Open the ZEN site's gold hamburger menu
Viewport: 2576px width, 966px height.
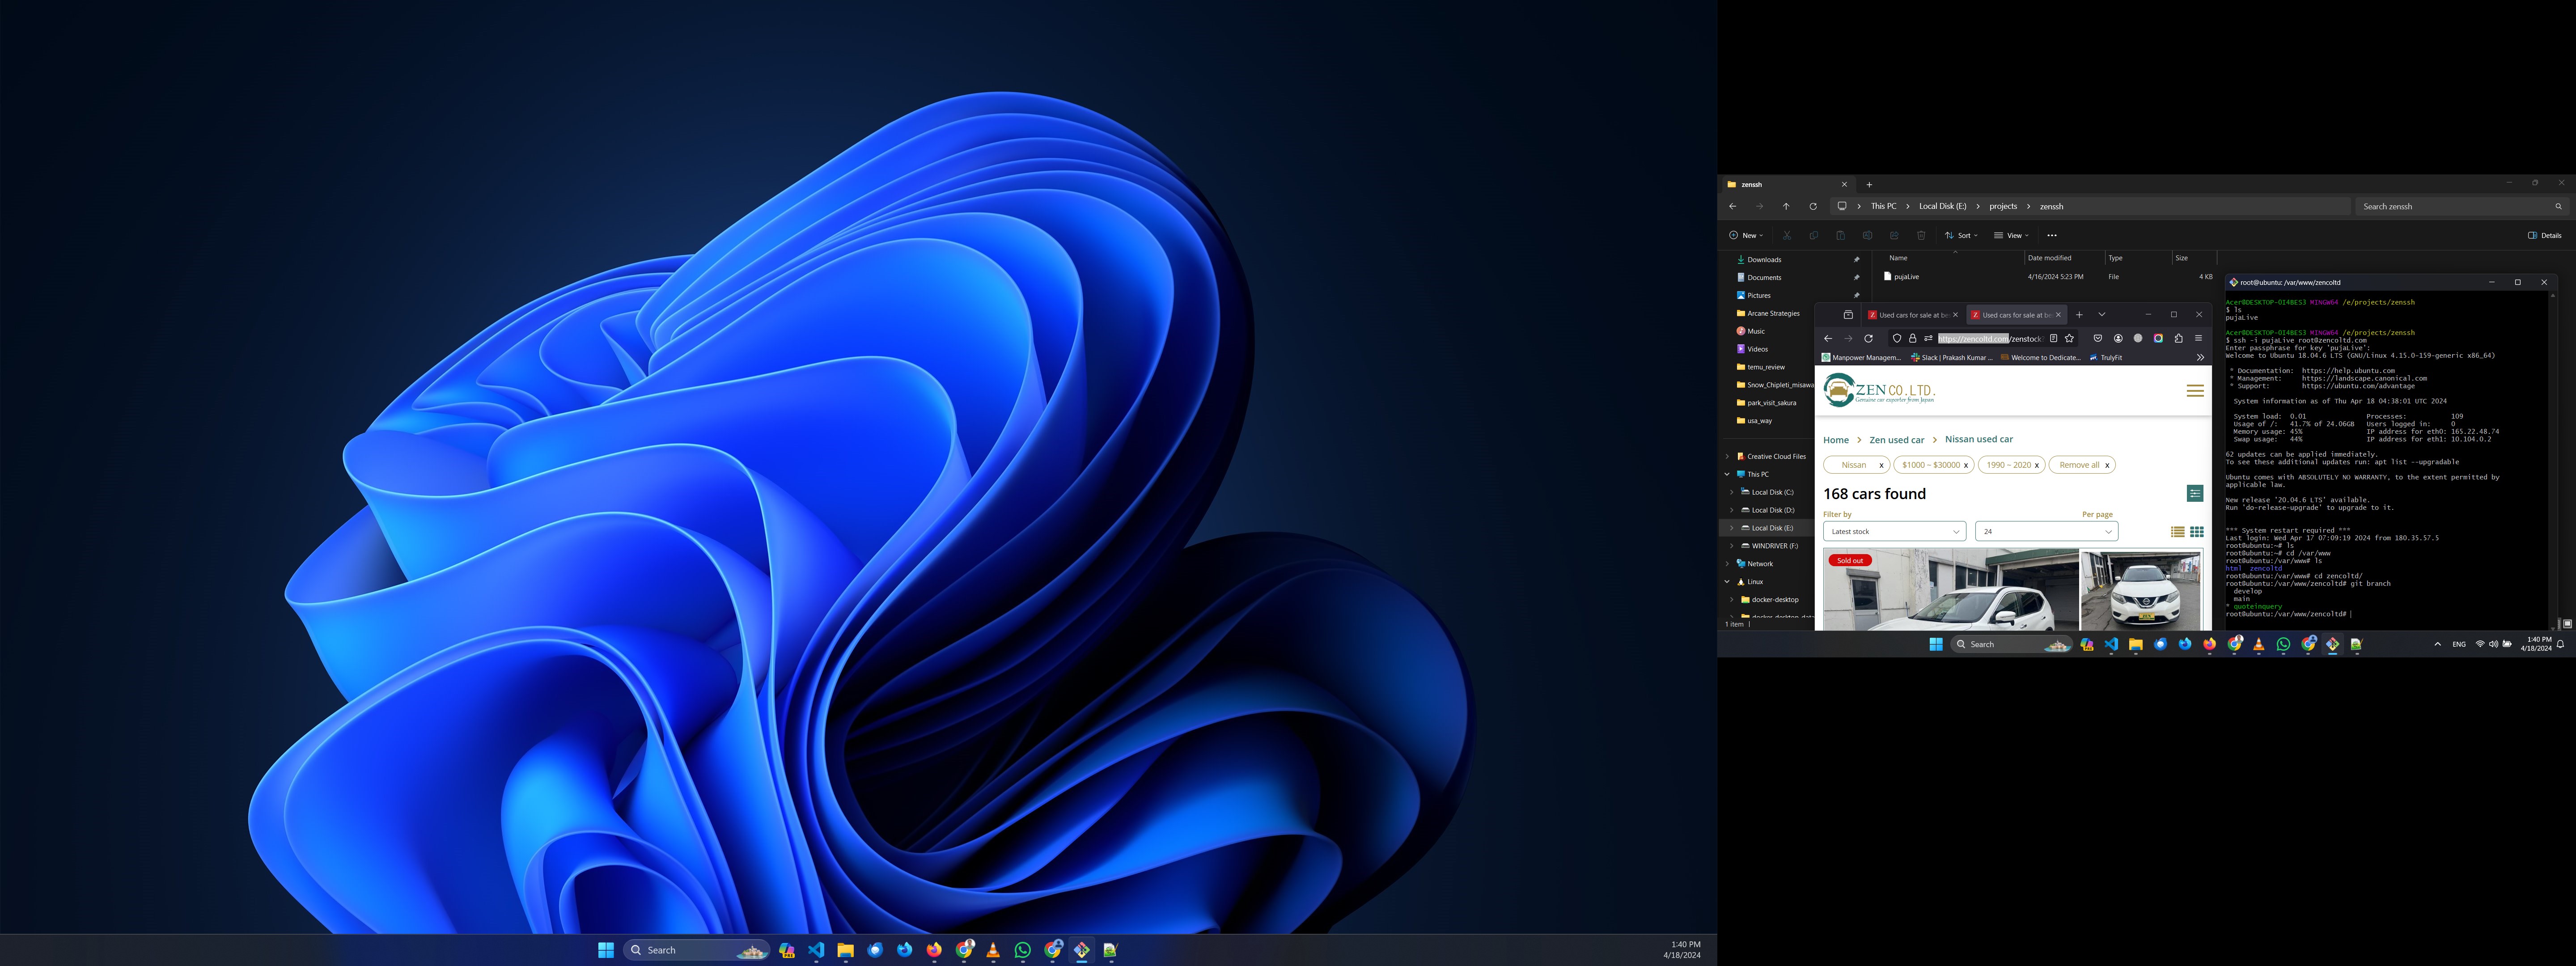2195,391
